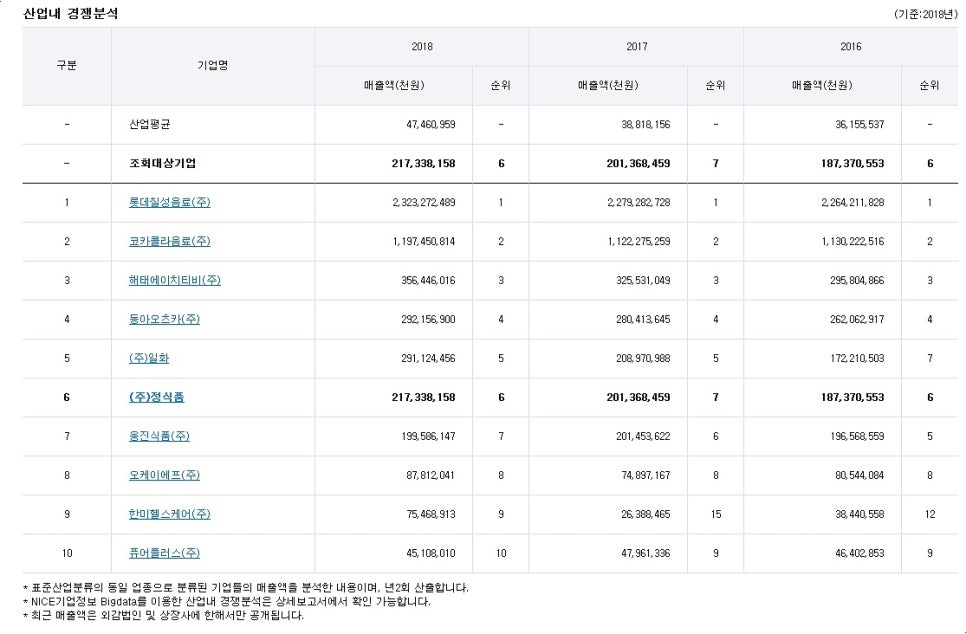Select 2017 sales value 47,961,336
This screenshot has width=966, height=634.
tap(645, 553)
